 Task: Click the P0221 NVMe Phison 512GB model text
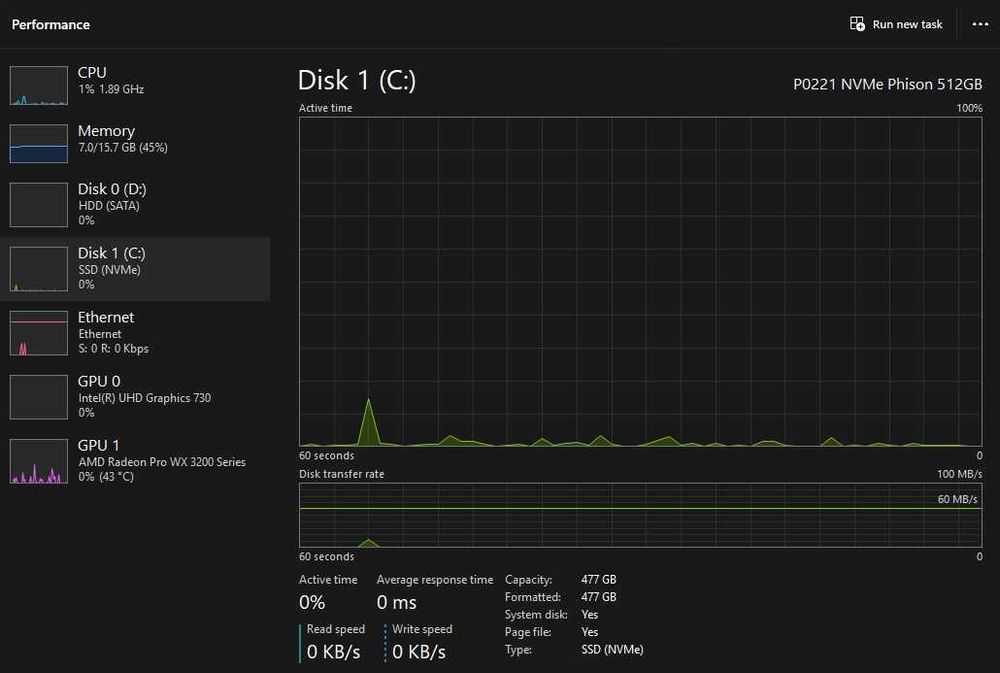[x=887, y=84]
